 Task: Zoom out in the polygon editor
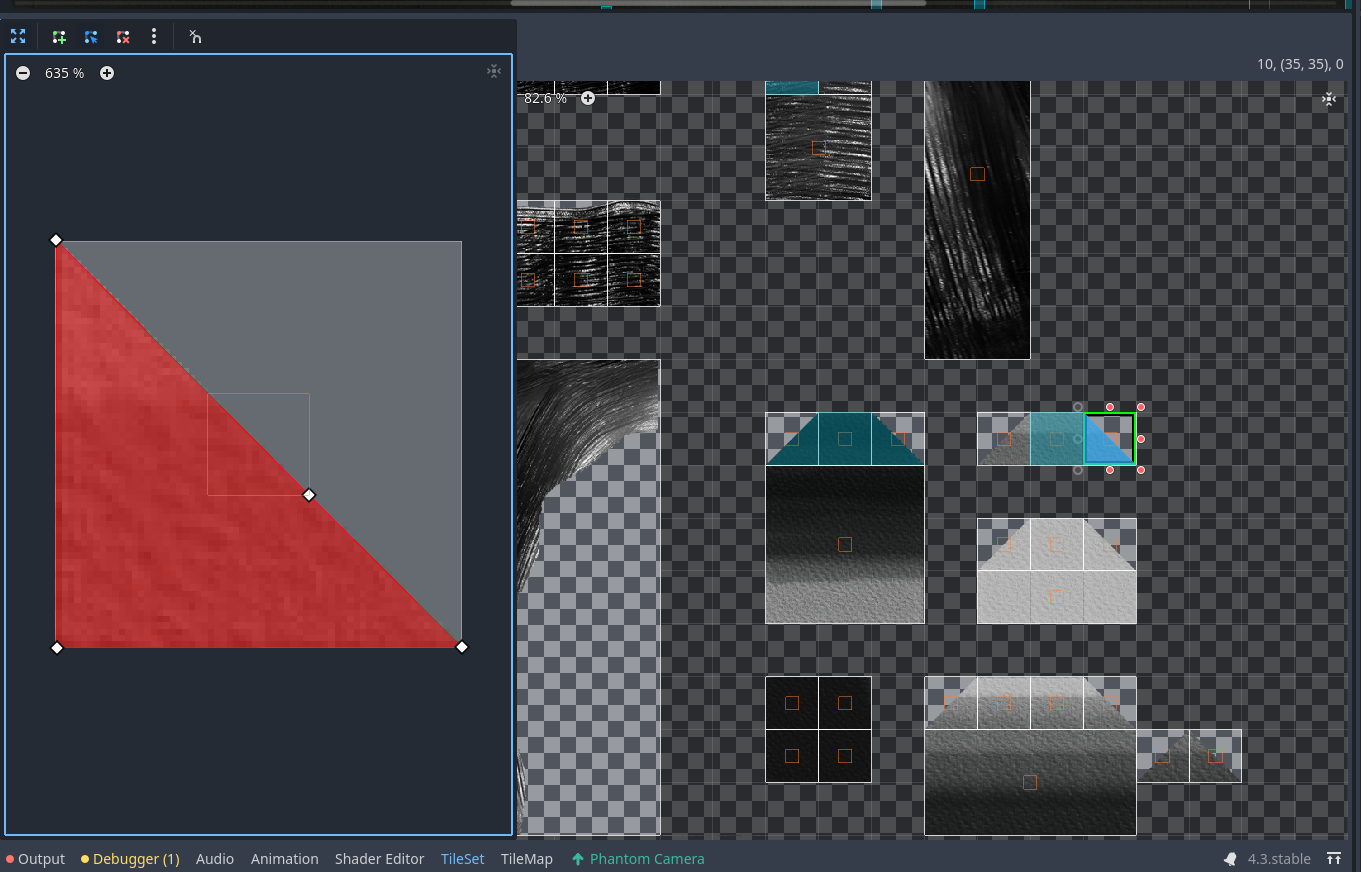(x=23, y=73)
